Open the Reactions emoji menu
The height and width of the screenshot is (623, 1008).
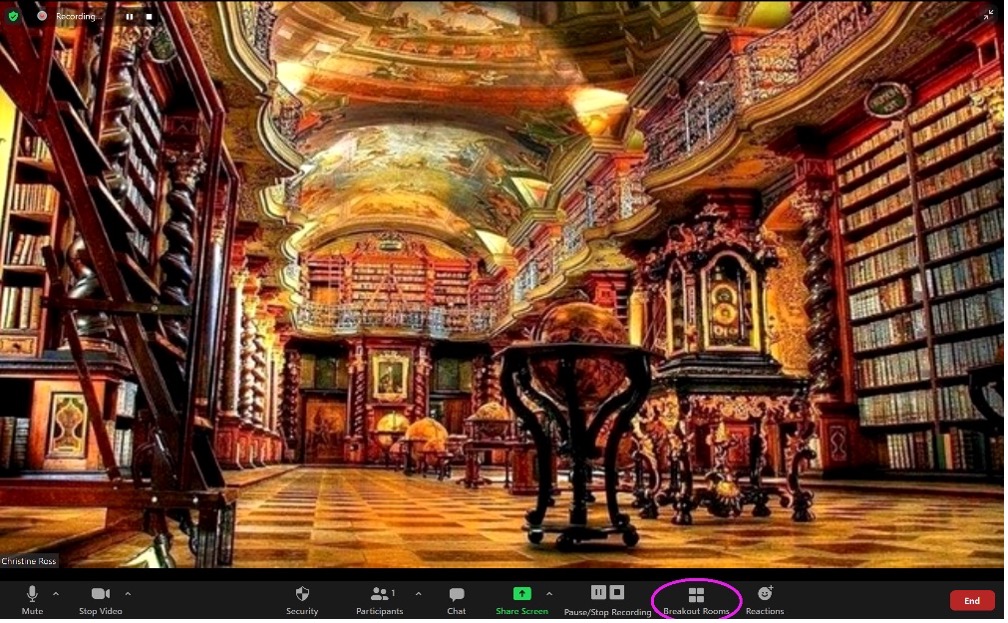pyautogui.click(x=765, y=600)
